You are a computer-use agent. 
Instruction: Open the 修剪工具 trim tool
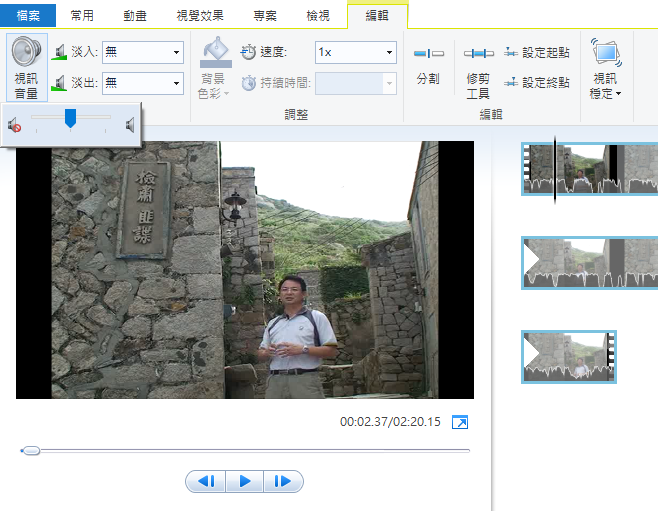coord(478,71)
